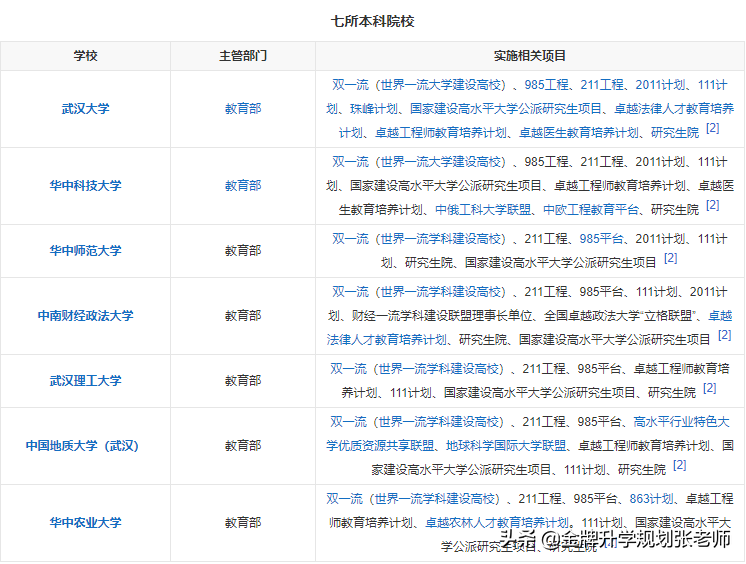Click the 教育部 link in 华中科技大学 row

point(243,186)
